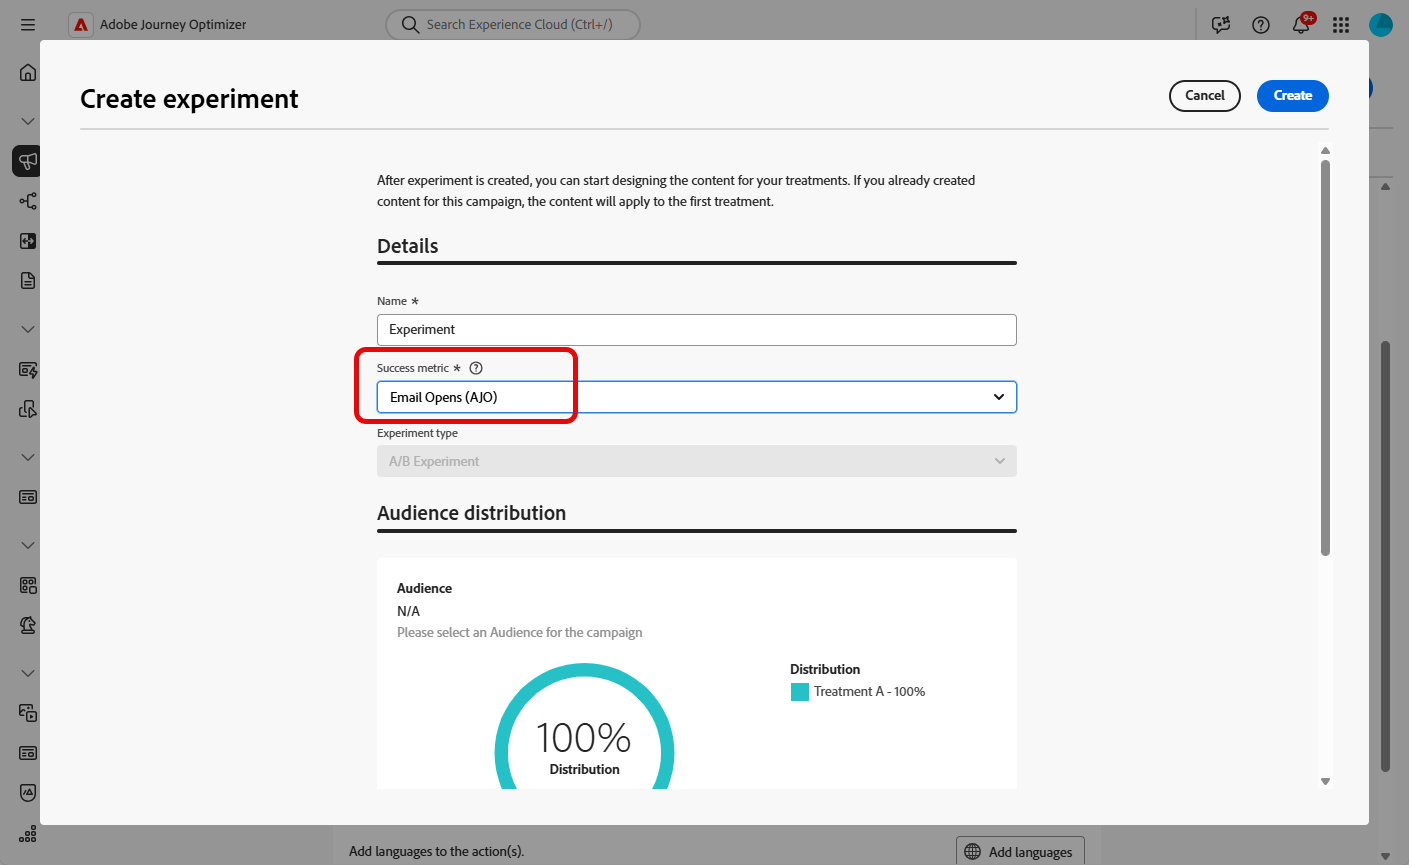The width and height of the screenshot is (1409, 865).
Task: Launch the AI Assistant chat icon
Action: coord(1221,25)
